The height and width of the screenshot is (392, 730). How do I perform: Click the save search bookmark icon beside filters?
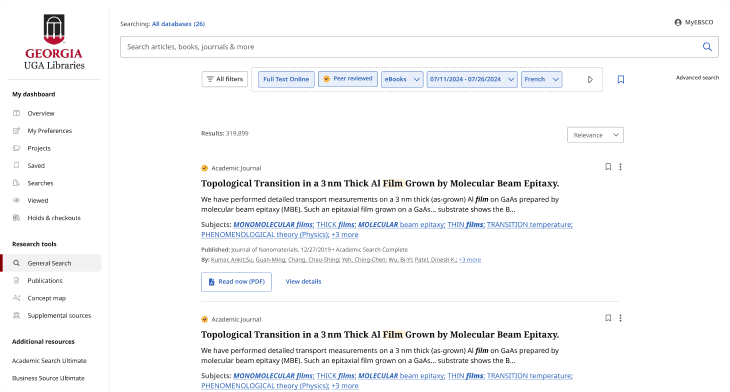pos(621,80)
